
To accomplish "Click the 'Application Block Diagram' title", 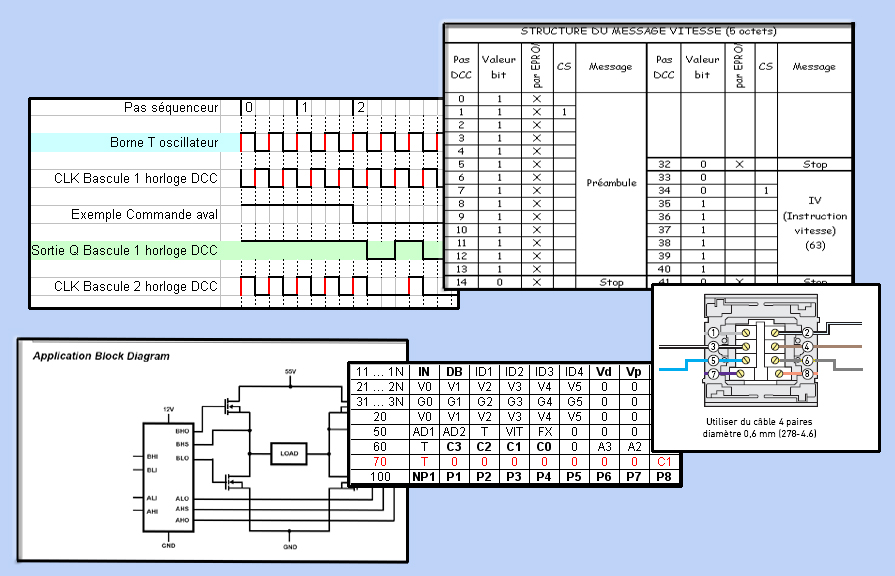I will (101, 356).
